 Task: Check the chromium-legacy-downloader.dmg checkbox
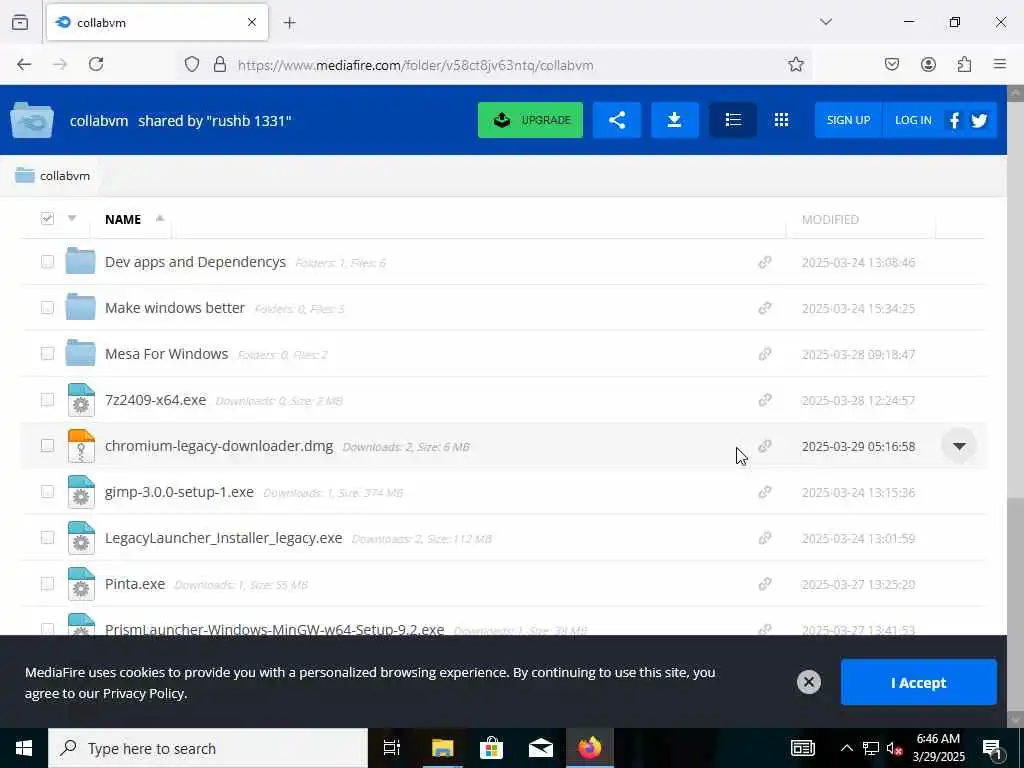[x=47, y=445]
